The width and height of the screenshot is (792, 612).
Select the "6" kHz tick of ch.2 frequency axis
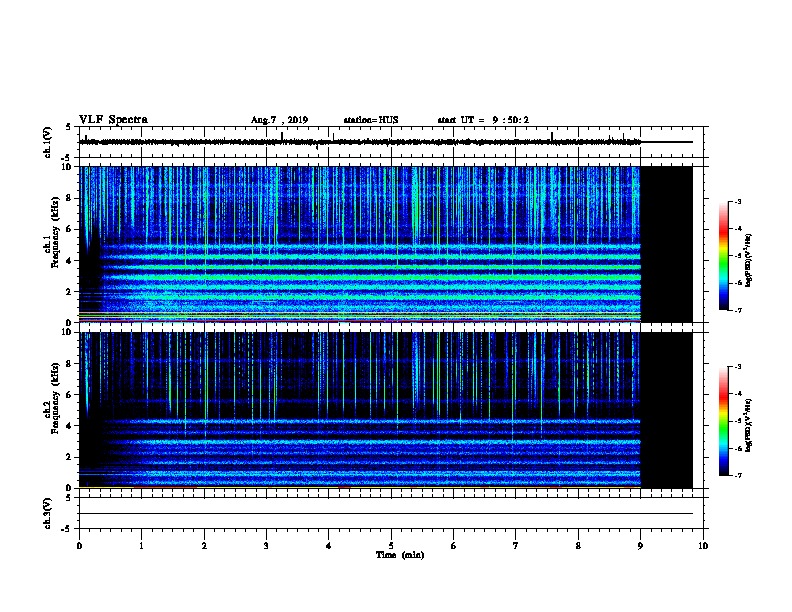click(x=70, y=394)
